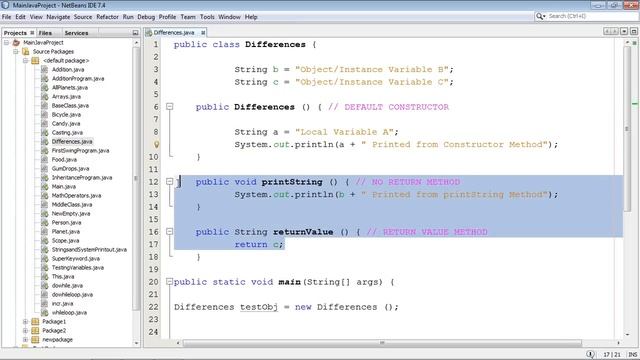Select BaseClass.java file
The width and height of the screenshot is (640, 360).
(x=70, y=105)
